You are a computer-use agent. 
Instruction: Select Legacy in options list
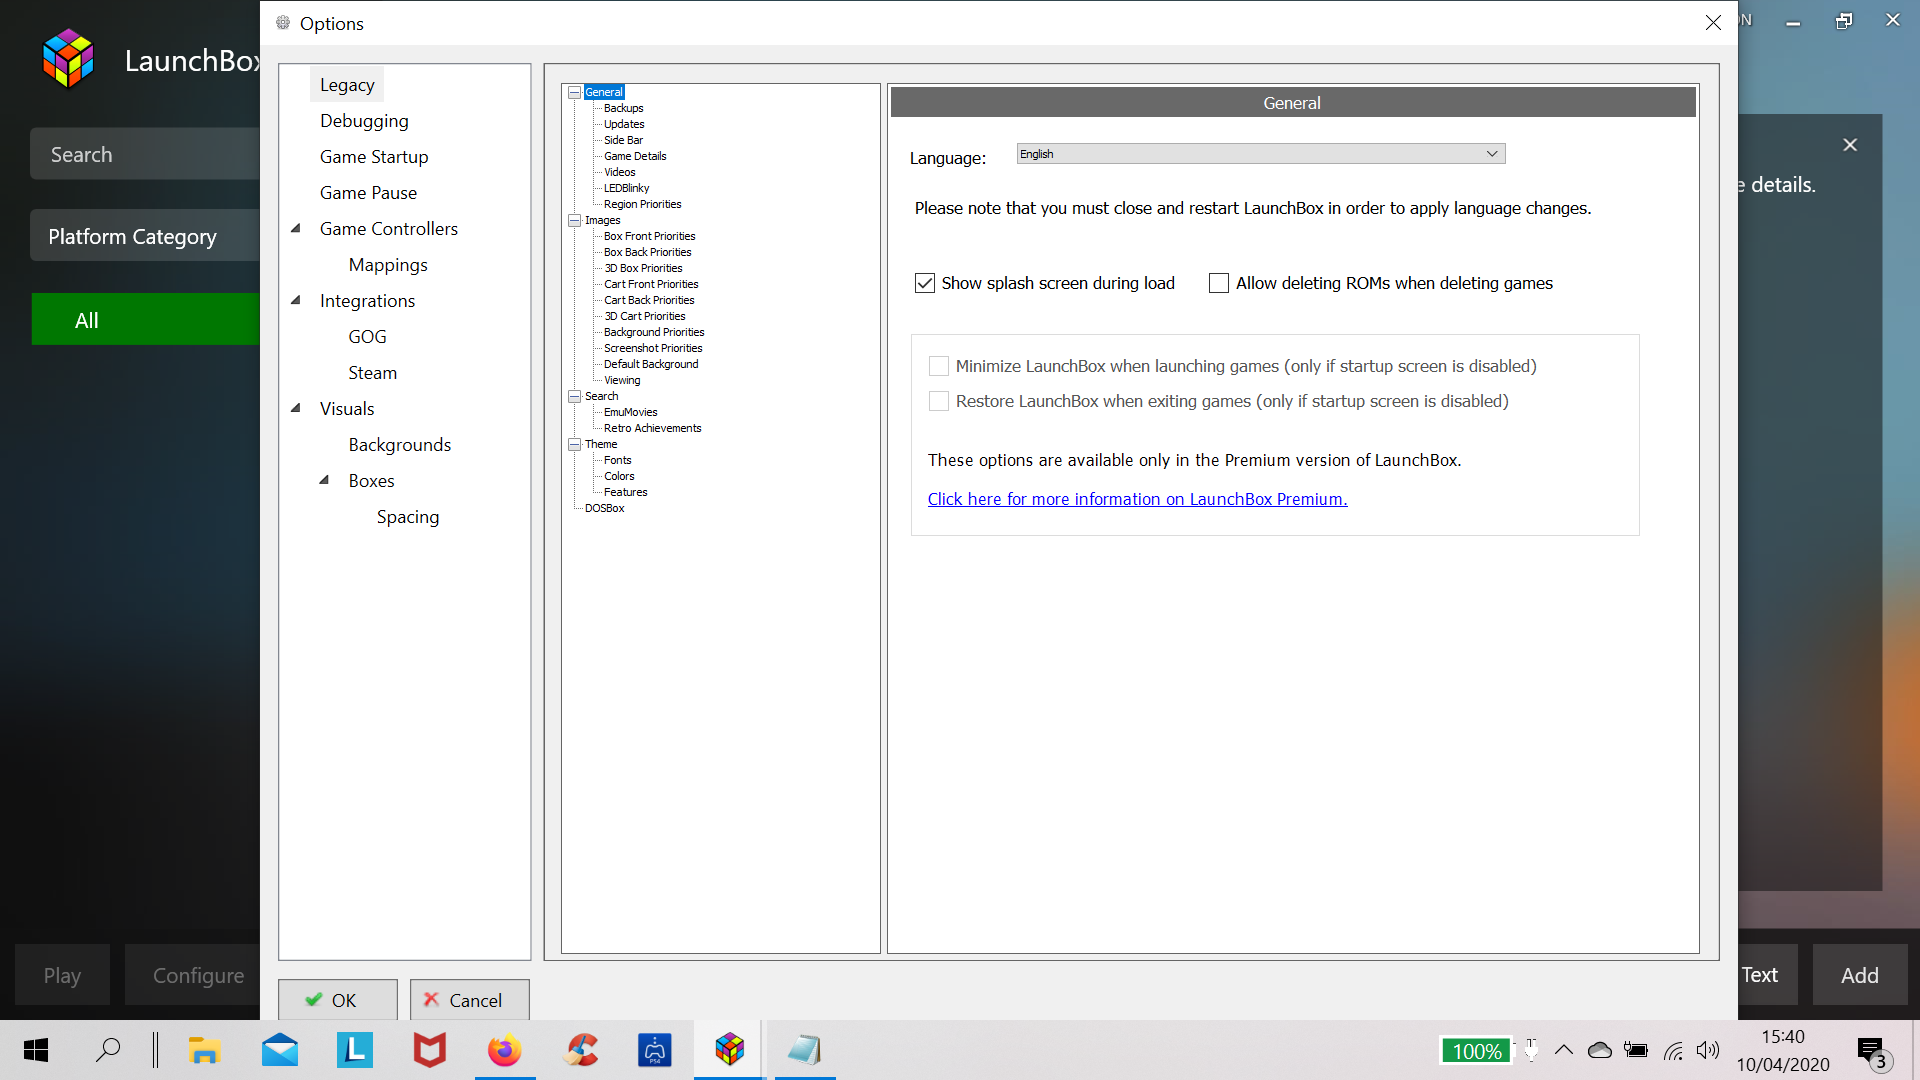tap(347, 85)
